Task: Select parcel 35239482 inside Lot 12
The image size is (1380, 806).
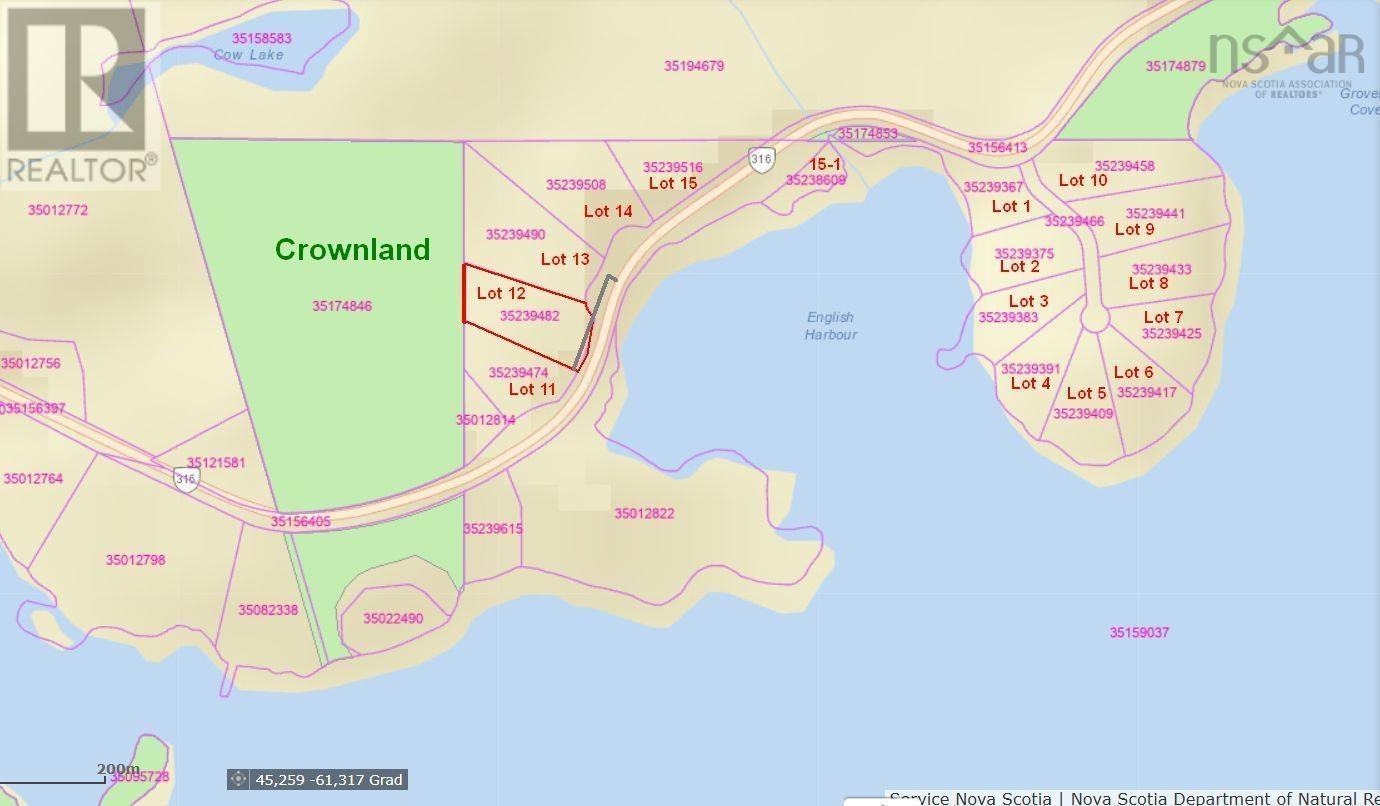Action: coord(530,315)
